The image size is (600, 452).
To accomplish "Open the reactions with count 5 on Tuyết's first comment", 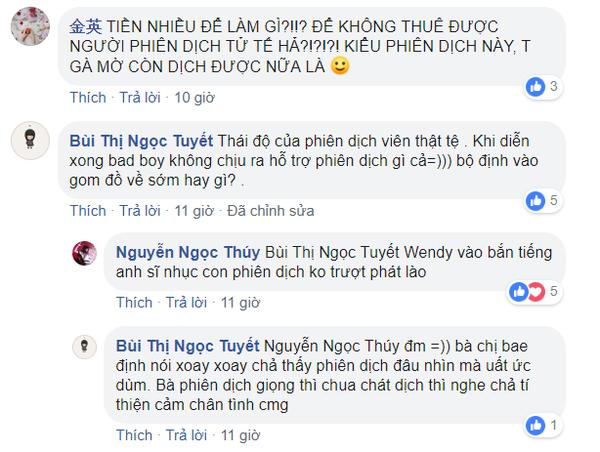I will (543, 201).
